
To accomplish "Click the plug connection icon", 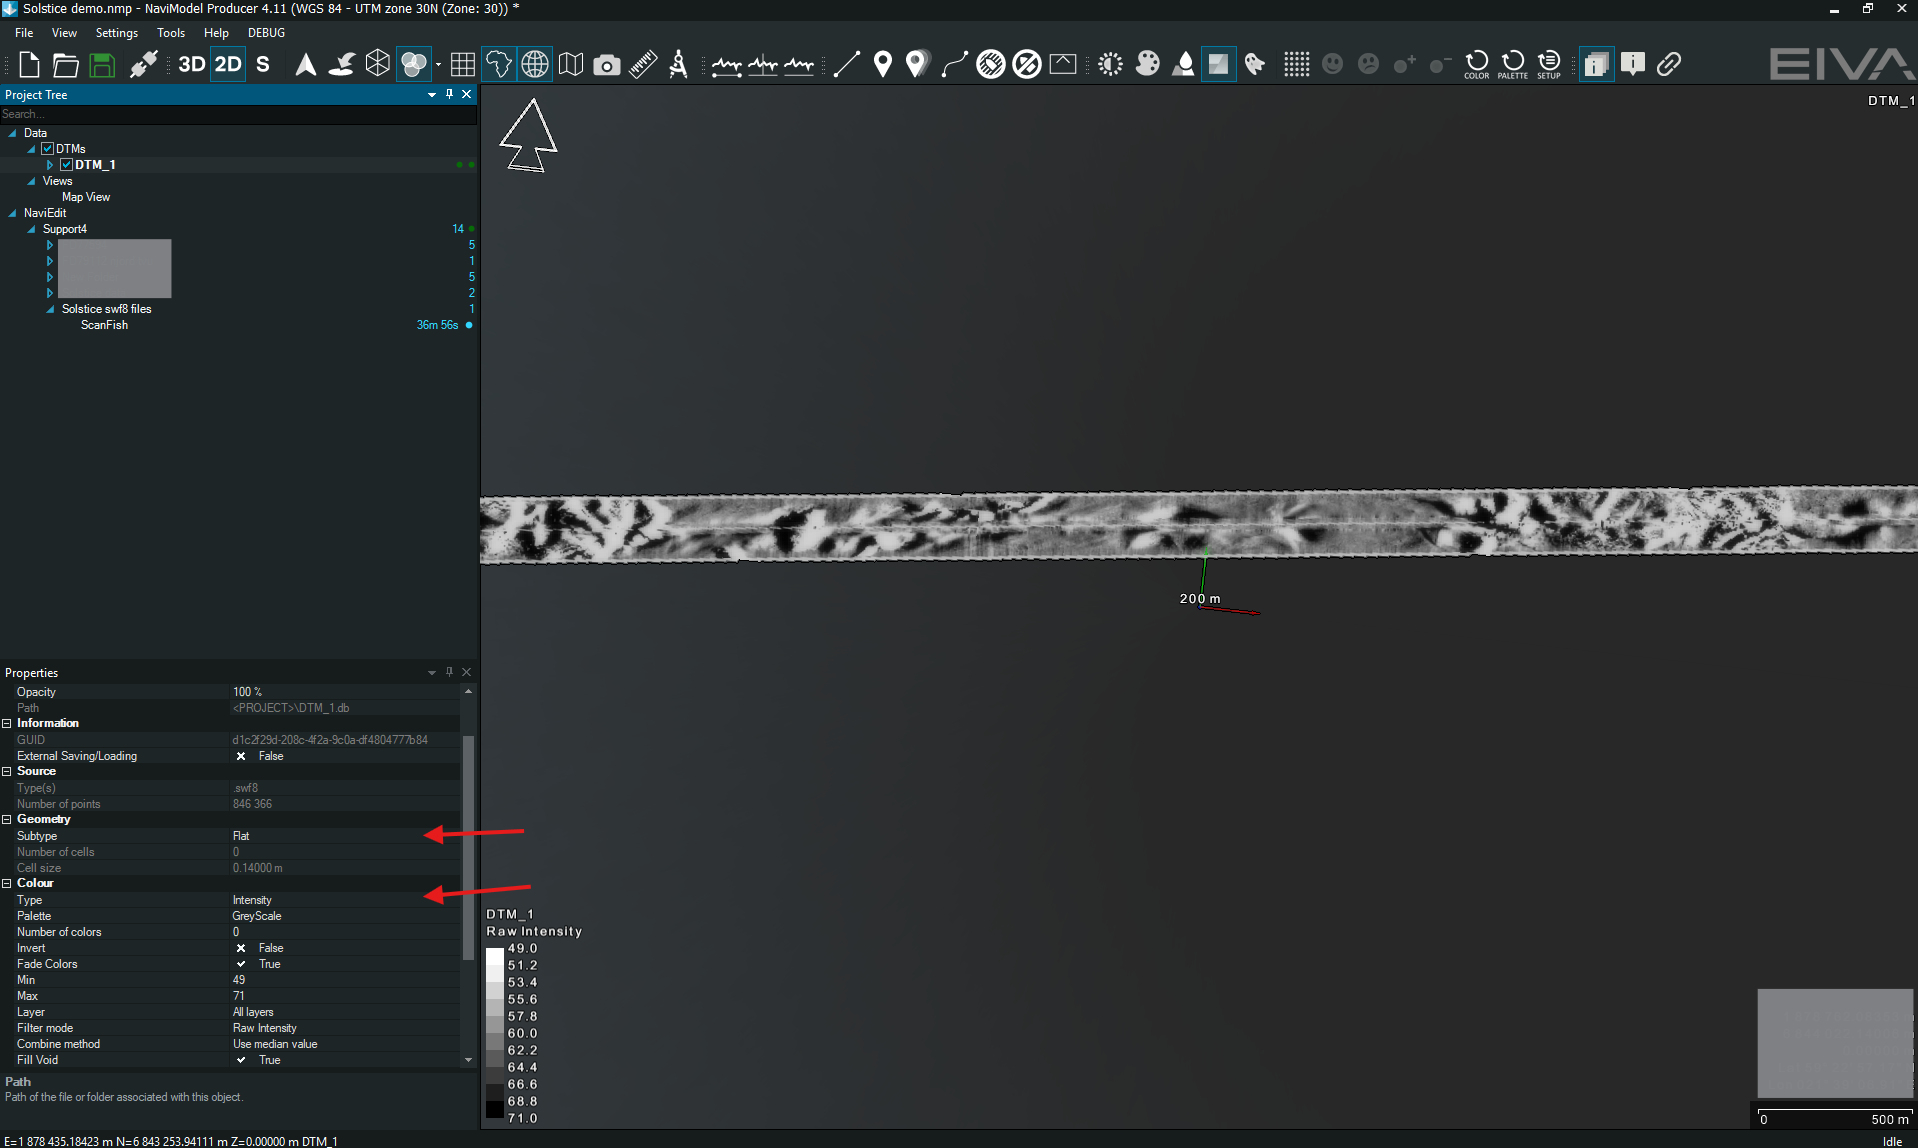I will 144,65.
